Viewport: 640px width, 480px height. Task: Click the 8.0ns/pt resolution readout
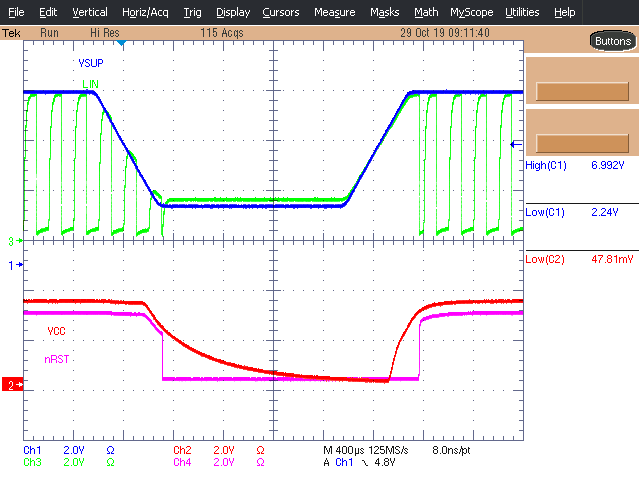coord(451,451)
